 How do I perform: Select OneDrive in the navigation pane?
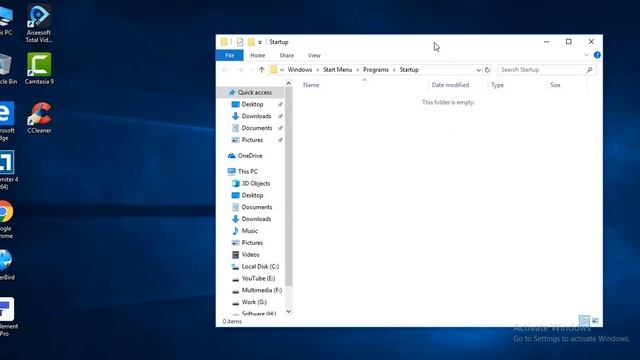pyautogui.click(x=250, y=156)
